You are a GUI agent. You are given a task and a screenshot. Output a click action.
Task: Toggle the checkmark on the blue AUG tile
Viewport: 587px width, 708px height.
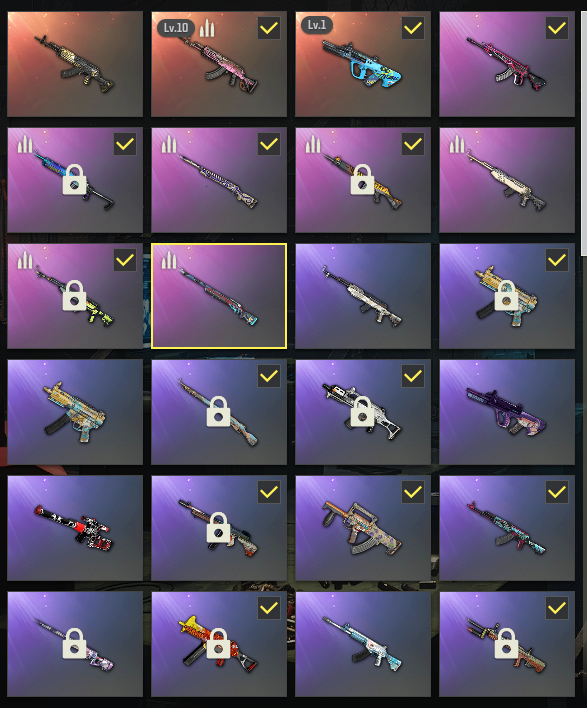[x=413, y=28]
